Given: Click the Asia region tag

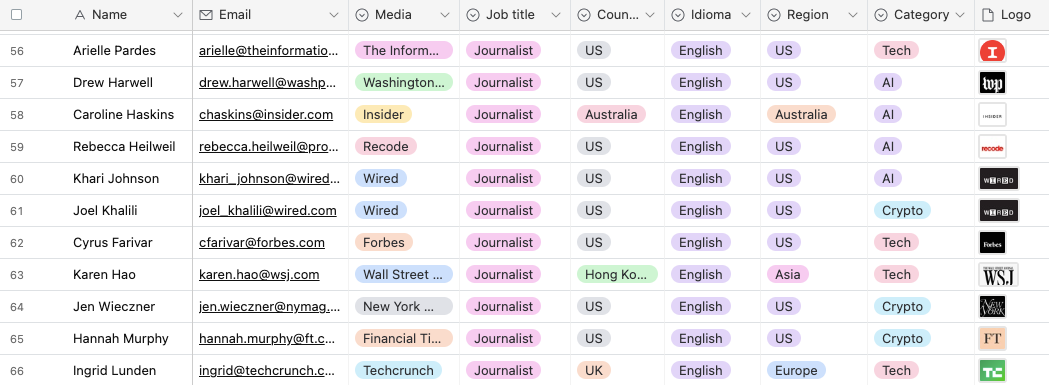Looking at the screenshot, I should click(788, 275).
